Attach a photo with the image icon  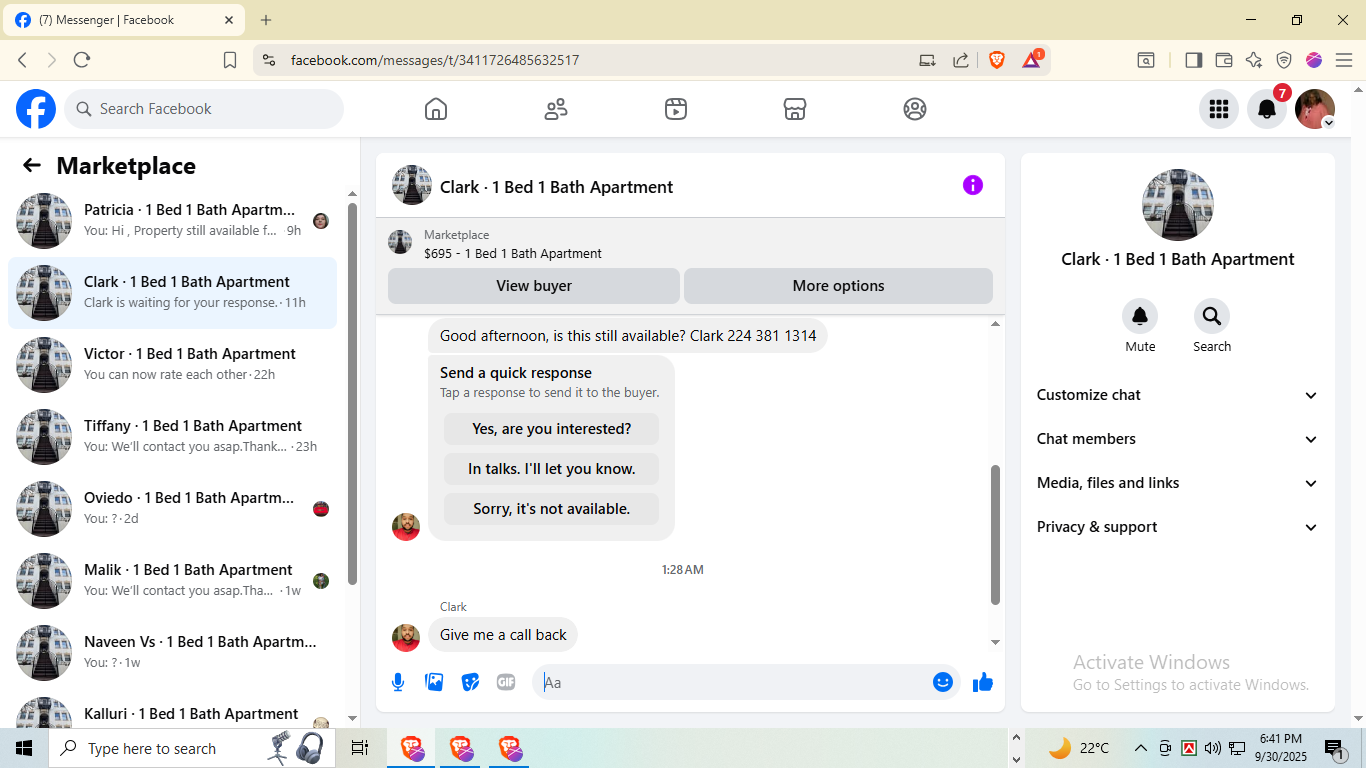[434, 682]
